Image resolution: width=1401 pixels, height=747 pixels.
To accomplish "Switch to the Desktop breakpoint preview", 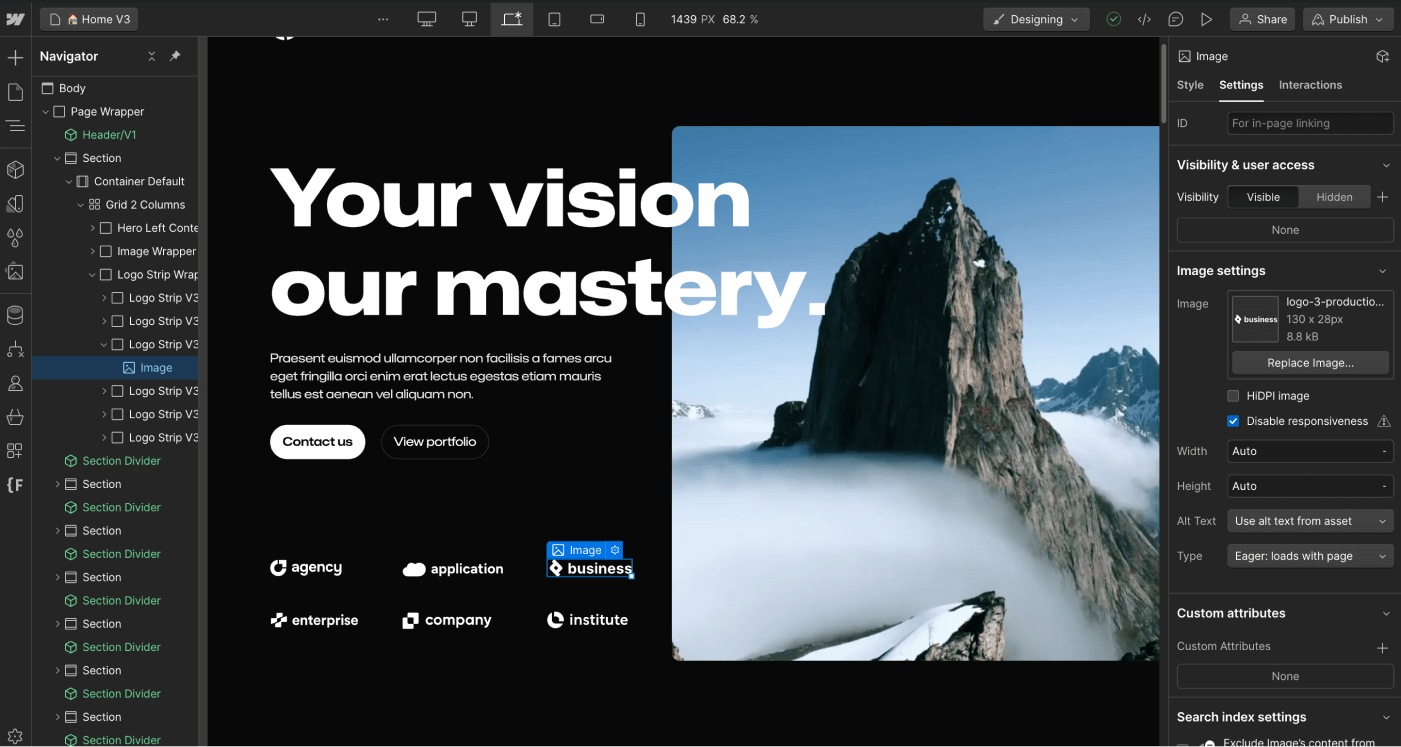I will pos(469,18).
